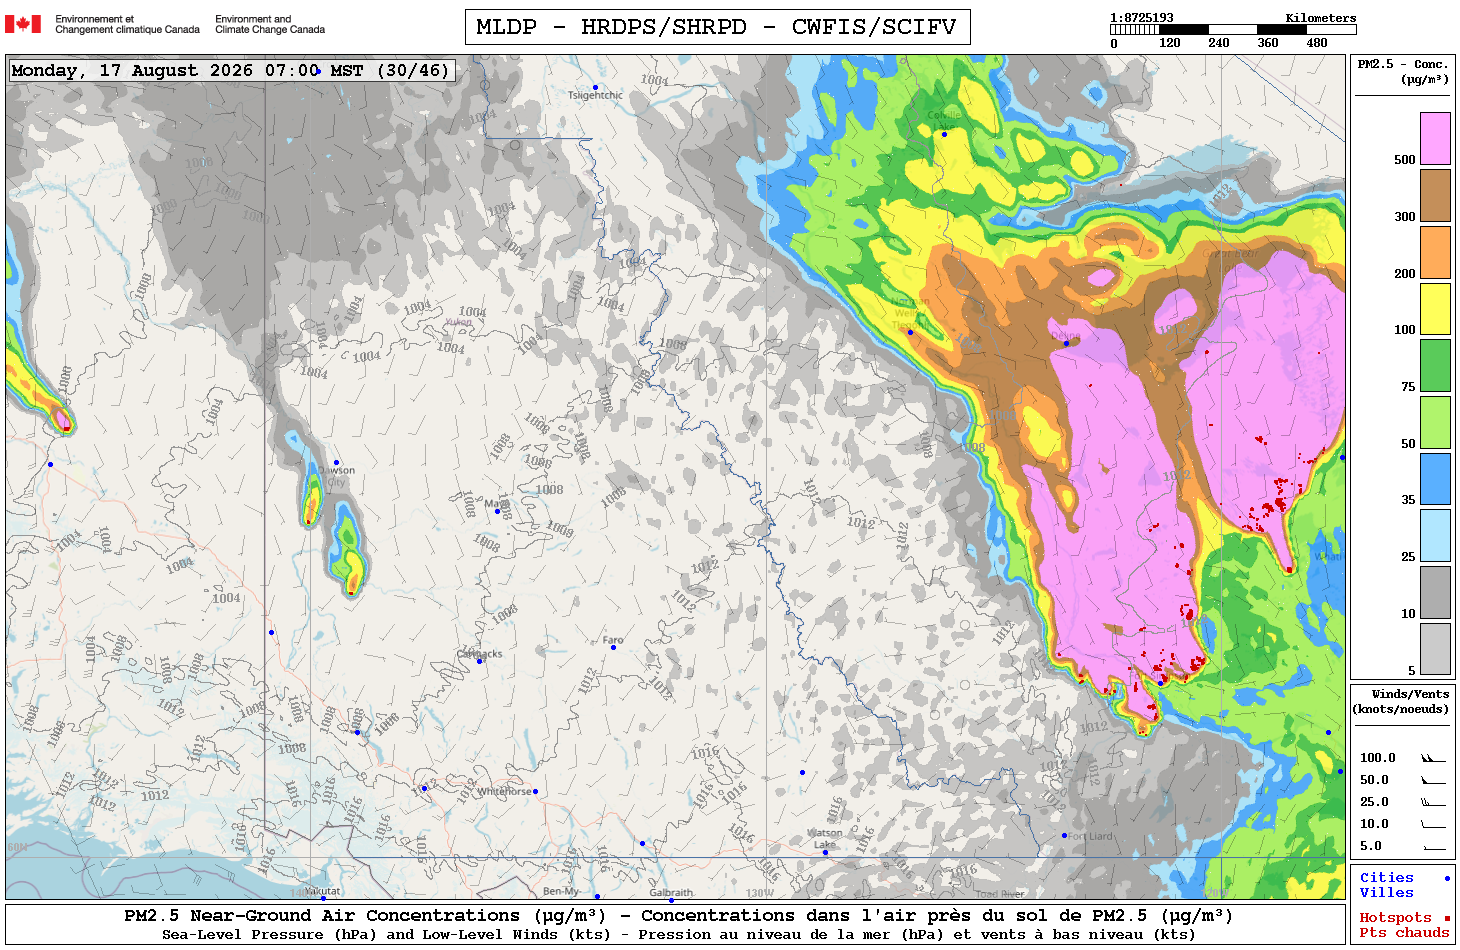Click the Dawson City label on map
Viewport: 1460px width, 950px height.
click(336, 475)
